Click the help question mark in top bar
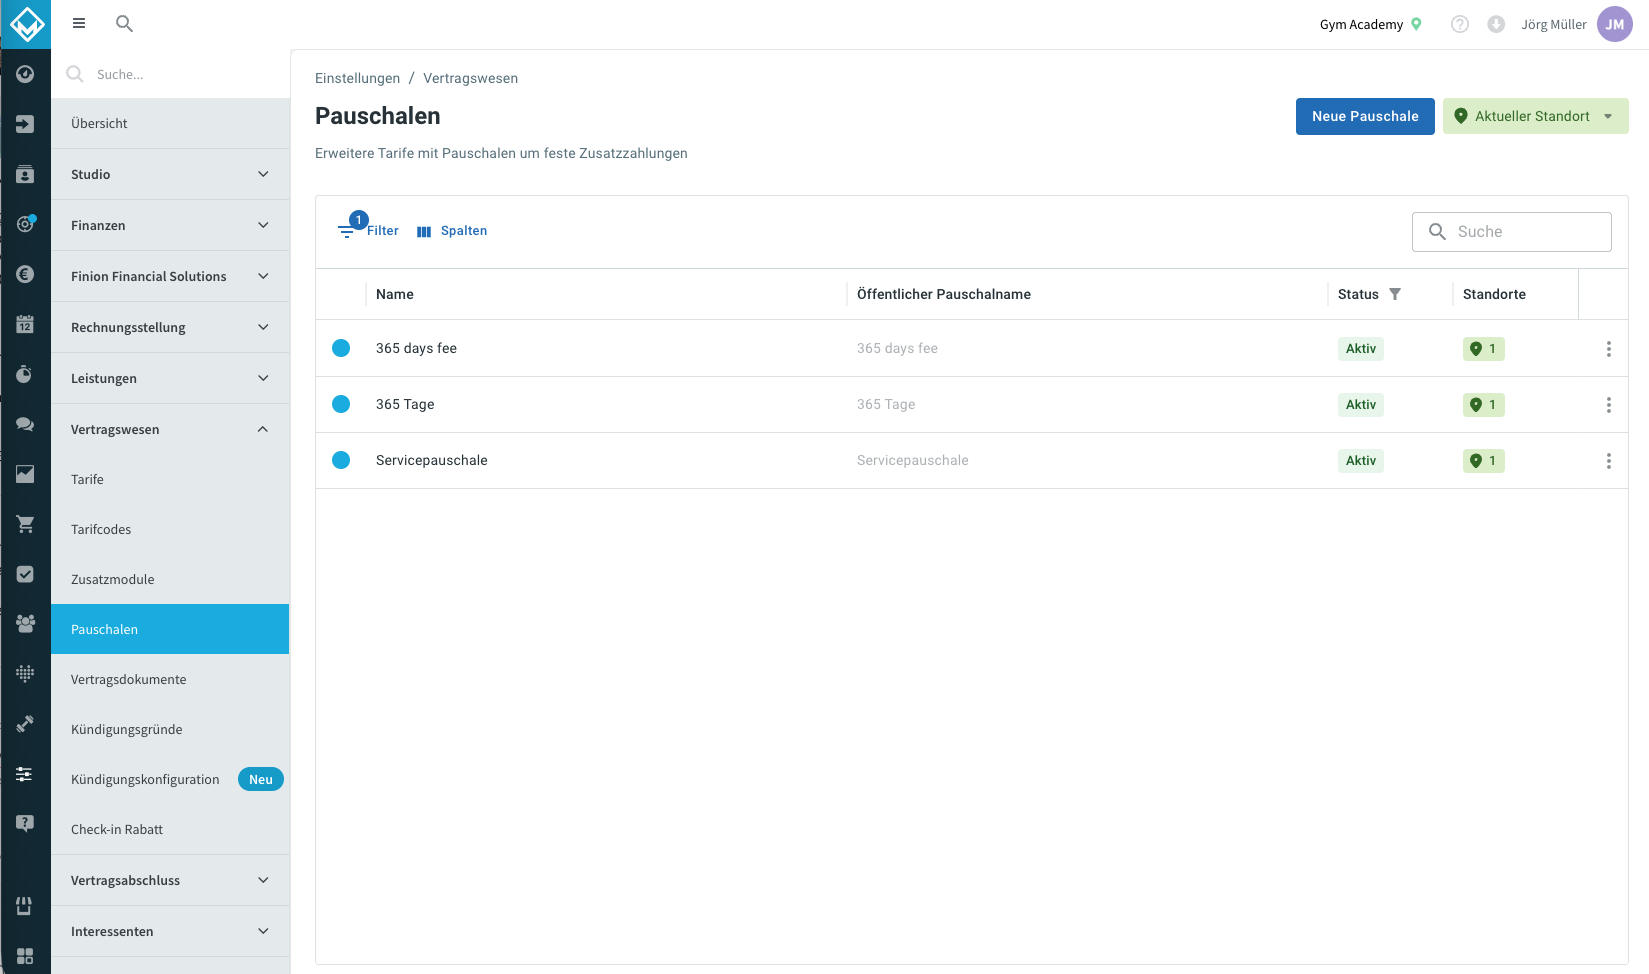 1460,24
